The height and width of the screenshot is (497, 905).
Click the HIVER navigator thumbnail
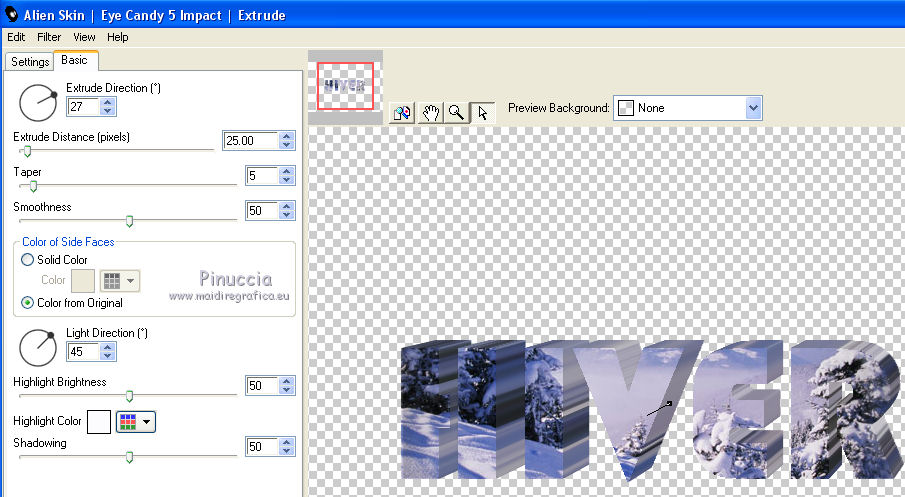point(345,86)
